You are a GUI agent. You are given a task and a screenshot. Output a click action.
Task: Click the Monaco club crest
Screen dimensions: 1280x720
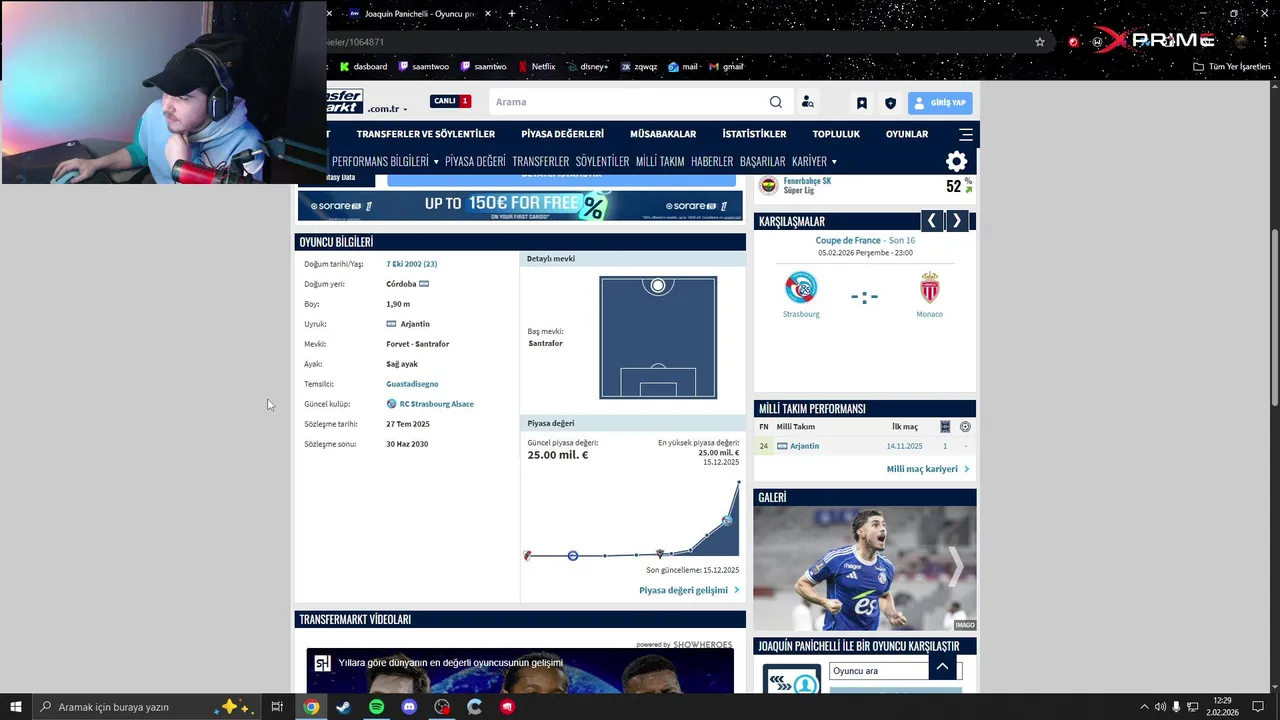pyautogui.click(x=930, y=288)
